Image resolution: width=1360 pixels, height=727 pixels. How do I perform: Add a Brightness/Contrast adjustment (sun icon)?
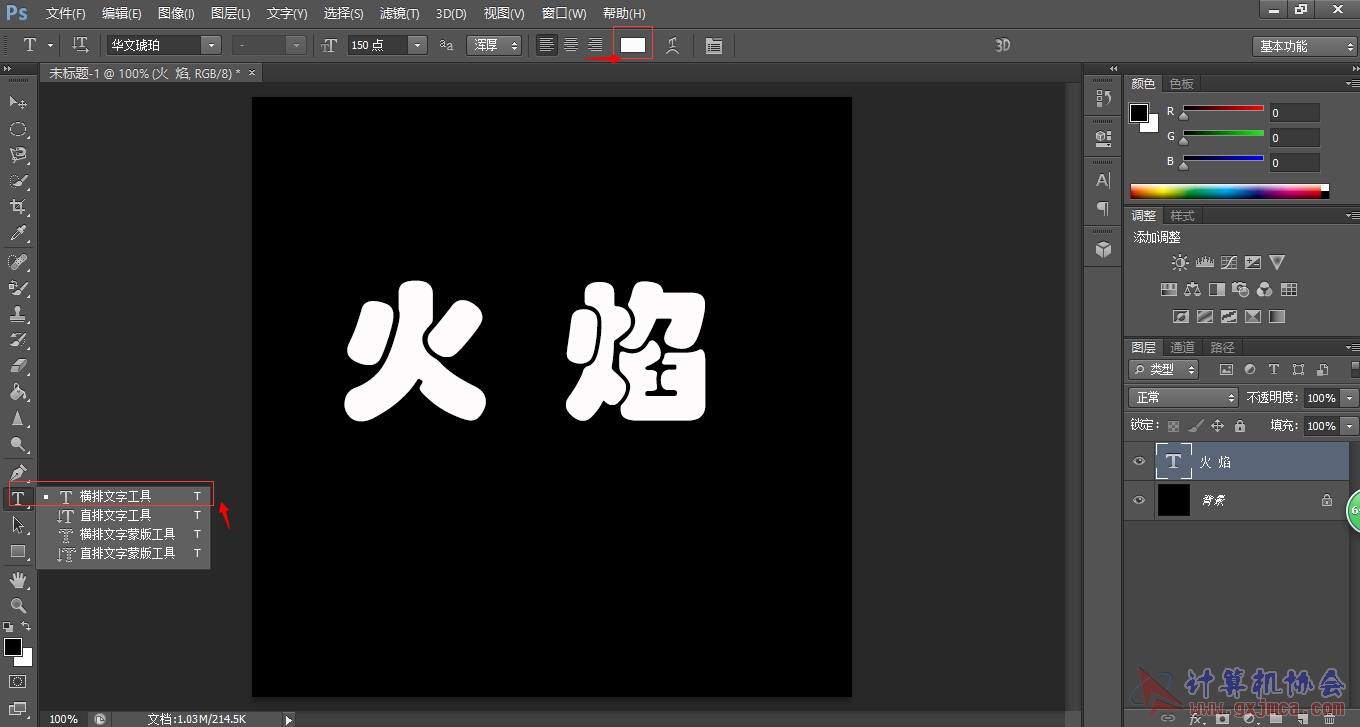pos(1180,263)
